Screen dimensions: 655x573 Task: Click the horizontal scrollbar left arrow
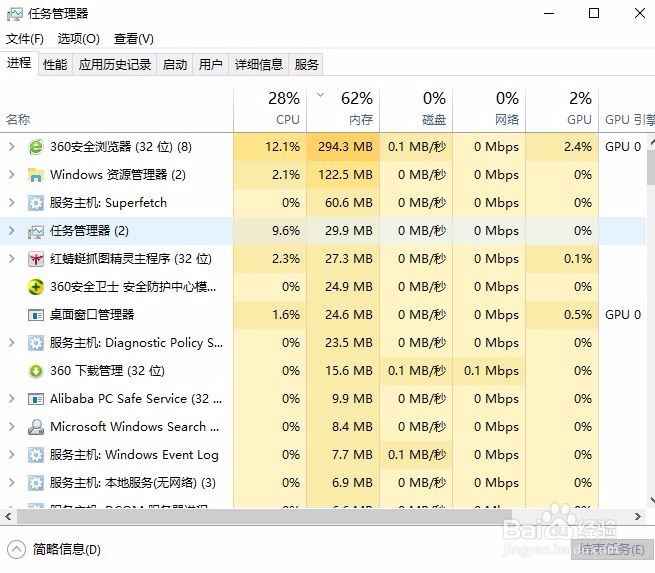[x=8, y=517]
